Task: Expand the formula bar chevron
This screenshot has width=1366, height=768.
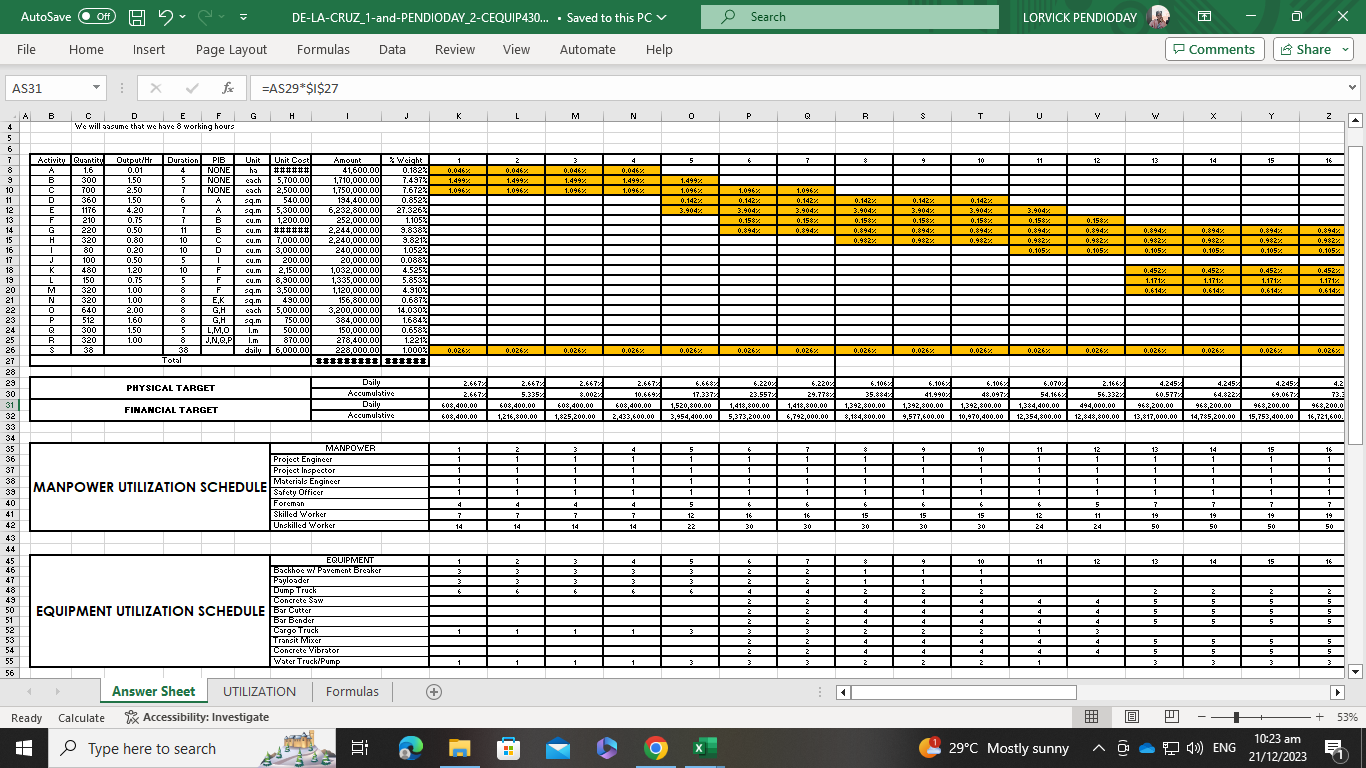Action: coord(1353,88)
